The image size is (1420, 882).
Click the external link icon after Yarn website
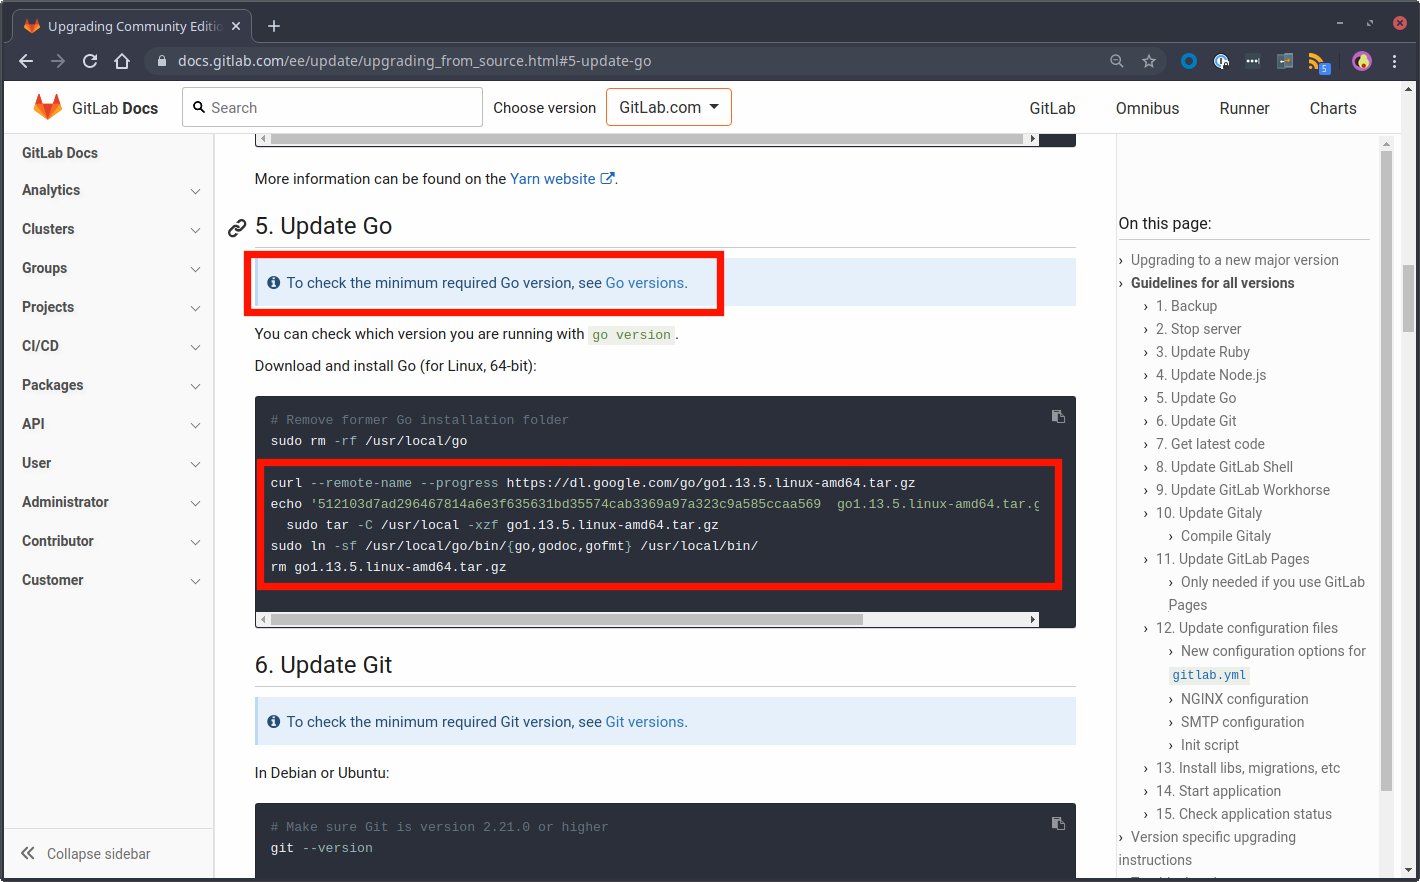[x=607, y=179]
